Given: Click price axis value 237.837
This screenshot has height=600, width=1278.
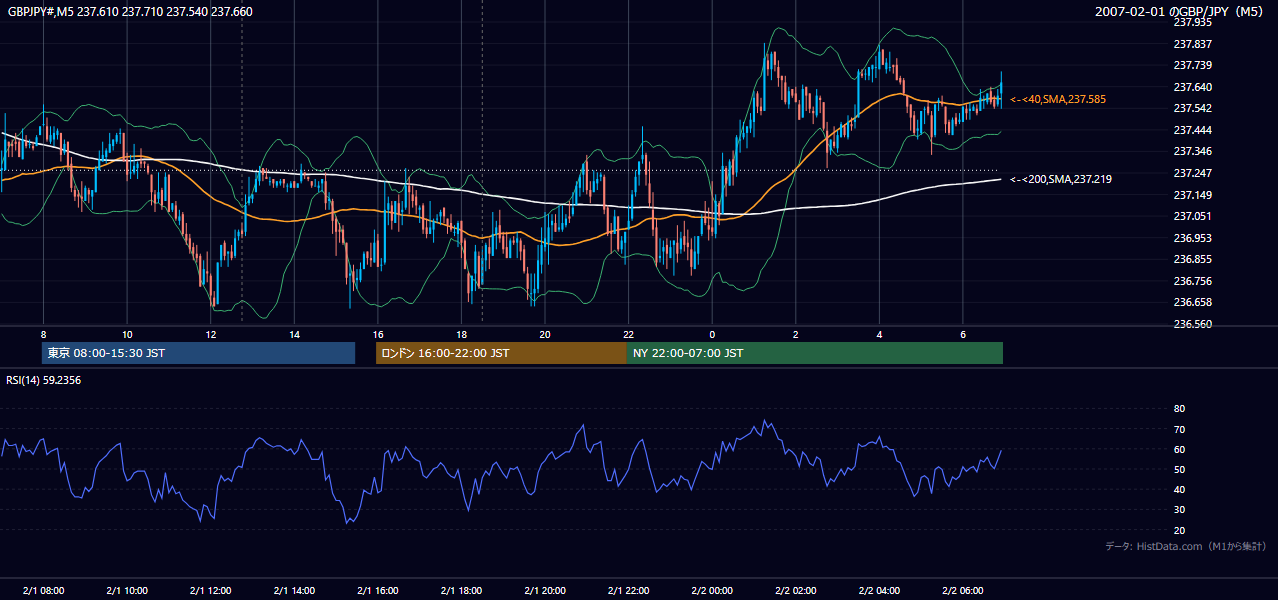Looking at the screenshot, I should coord(1192,44).
